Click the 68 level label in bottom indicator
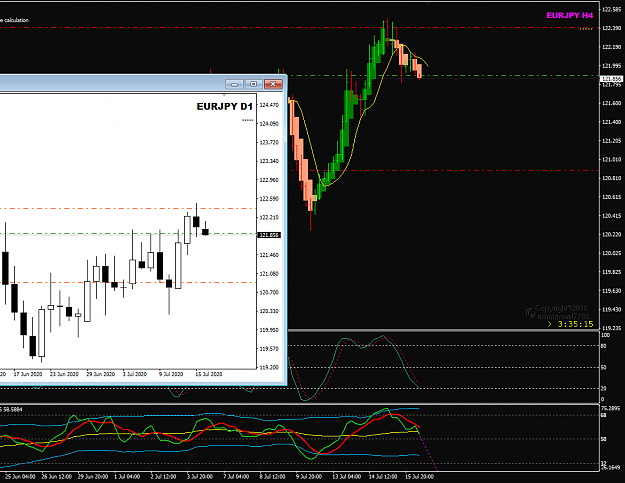The height and width of the screenshot is (483, 625). 604,415
